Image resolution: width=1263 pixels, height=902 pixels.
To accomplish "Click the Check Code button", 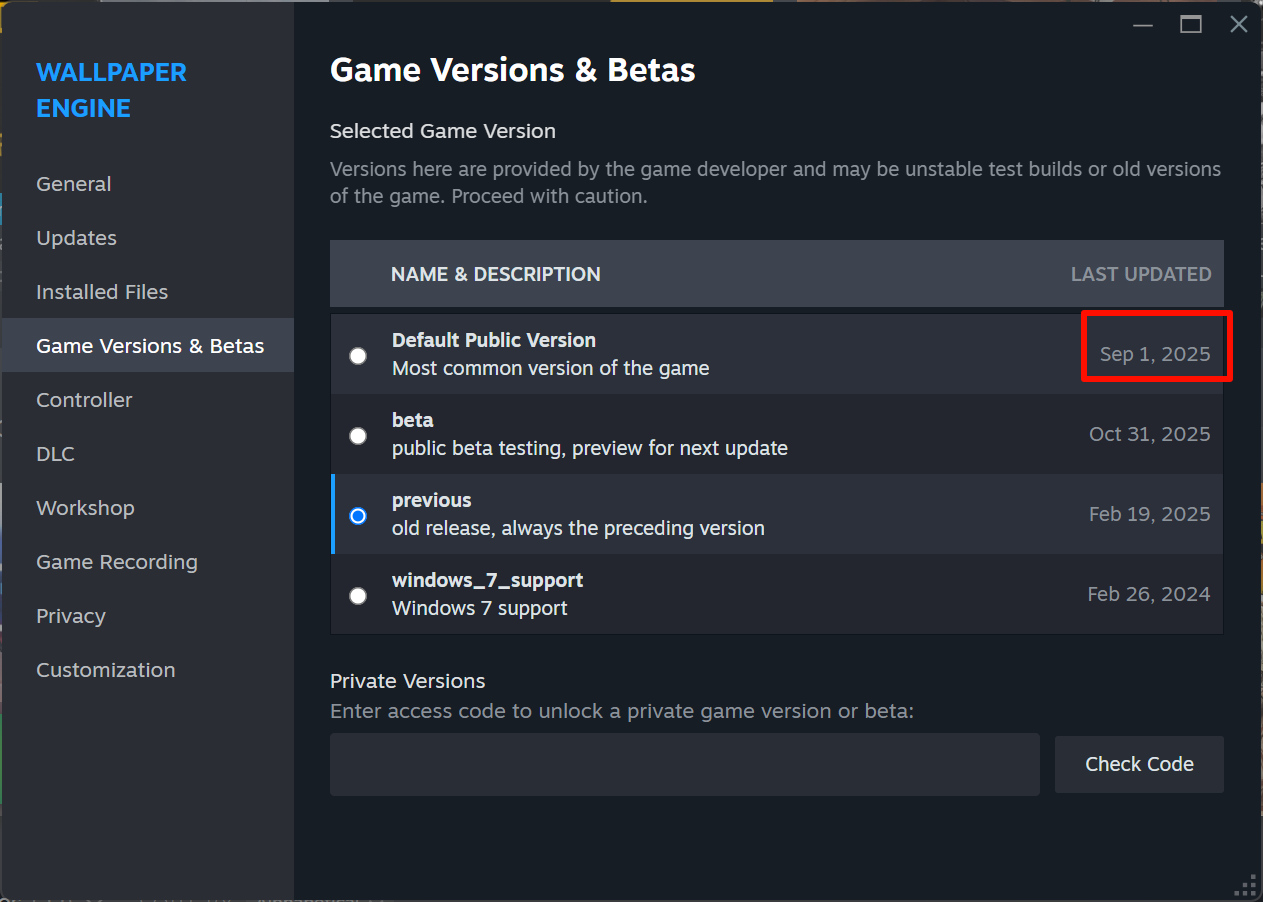I will (1139, 764).
